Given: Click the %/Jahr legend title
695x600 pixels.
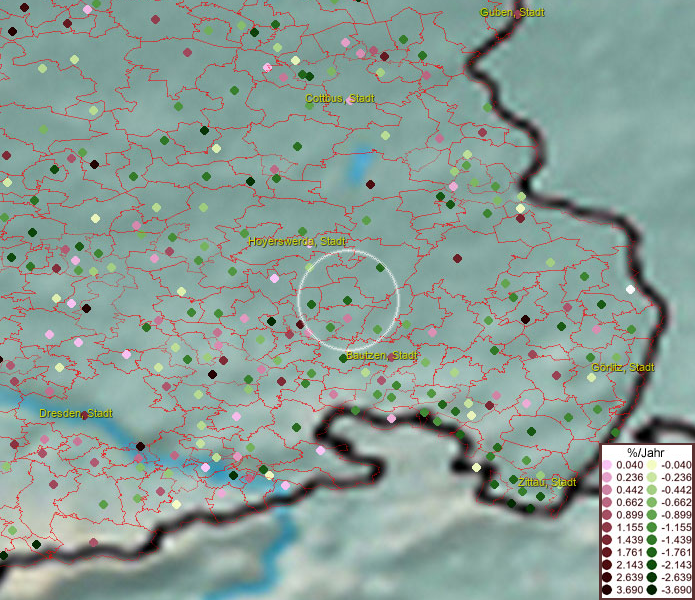Looking at the screenshot, I should coord(646,452).
